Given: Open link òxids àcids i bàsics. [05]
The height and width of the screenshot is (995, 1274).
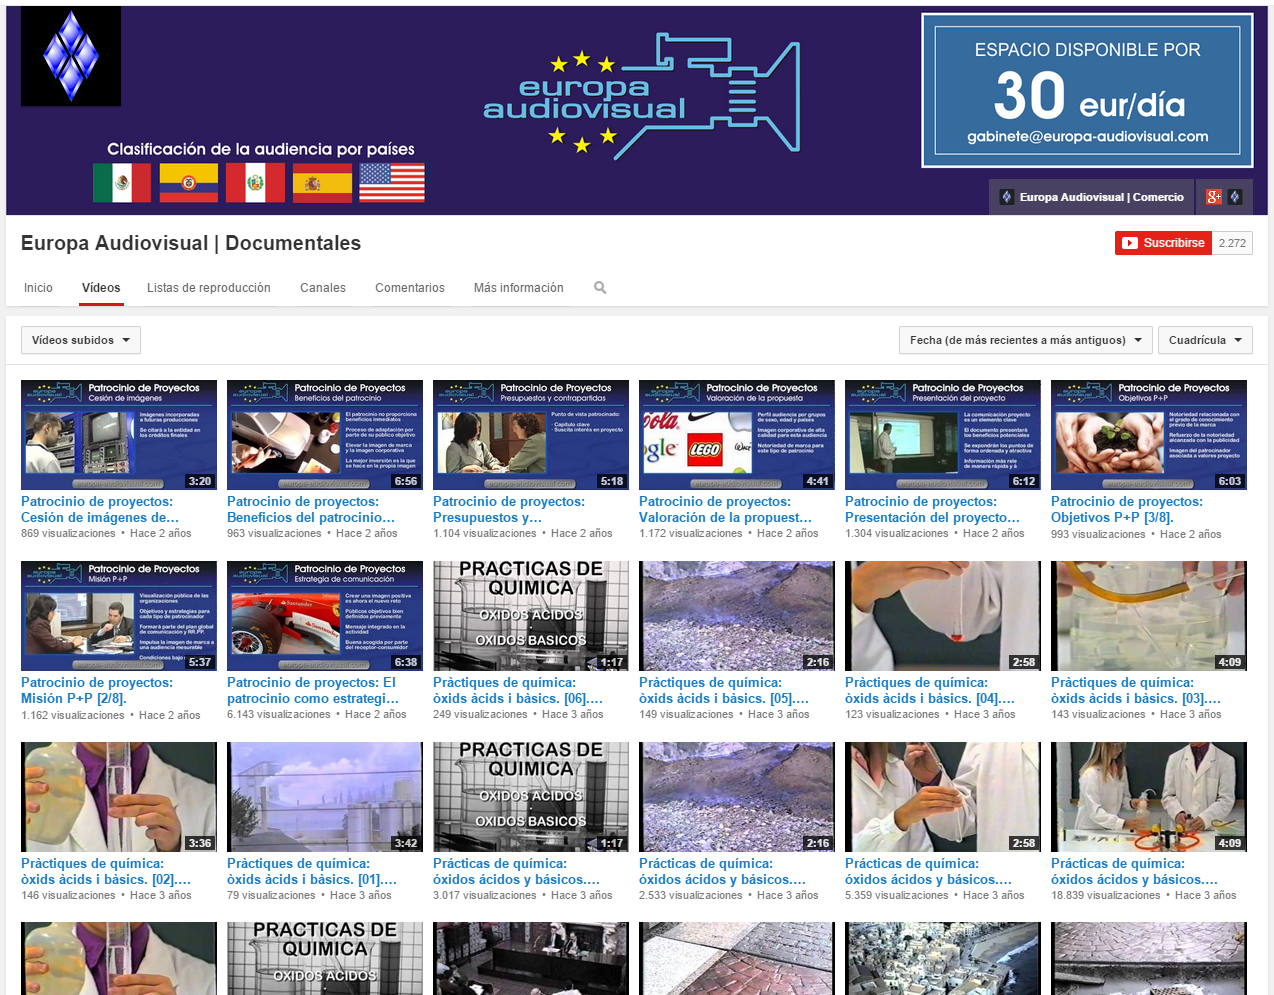Looking at the screenshot, I should tap(724, 691).
